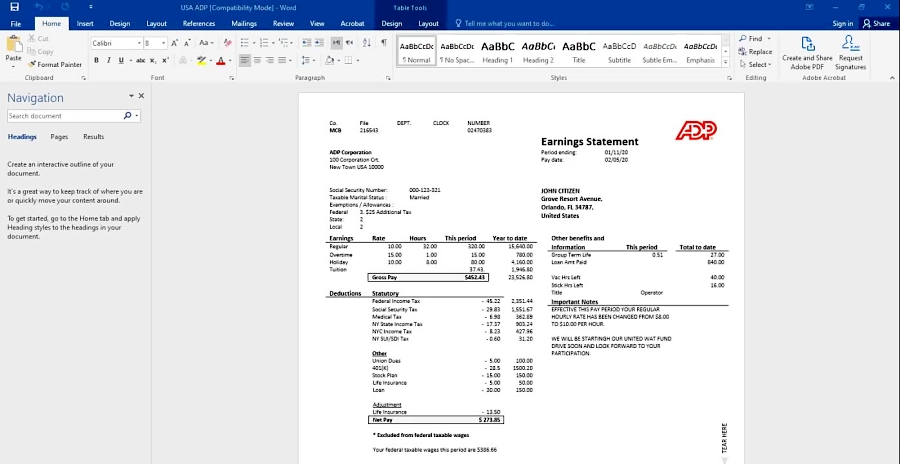
Task: Click the Shrink Font icon
Action: click(187, 43)
